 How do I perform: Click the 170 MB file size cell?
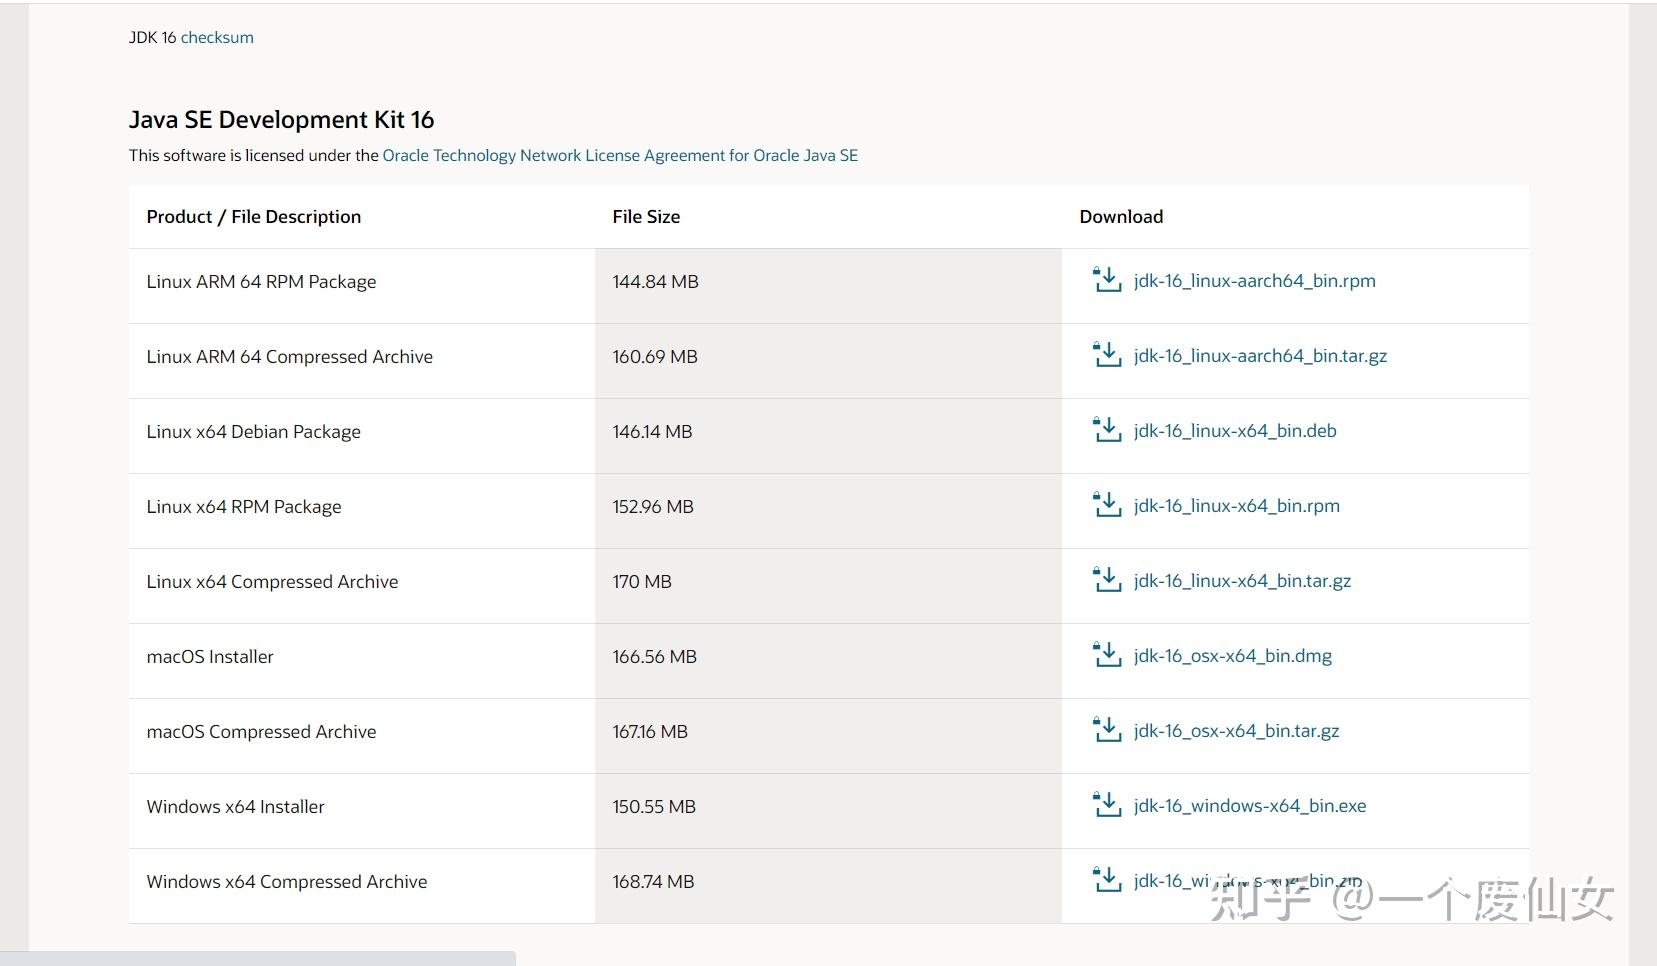click(x=828, y=586)
